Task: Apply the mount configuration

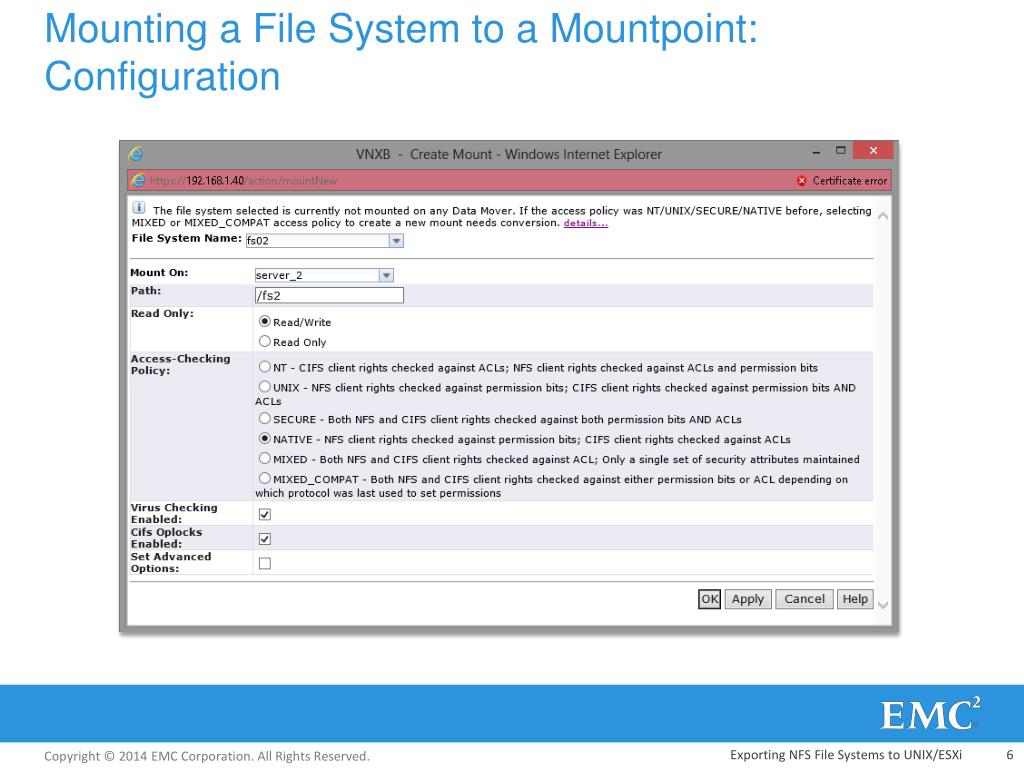Action: coord(747,598)
